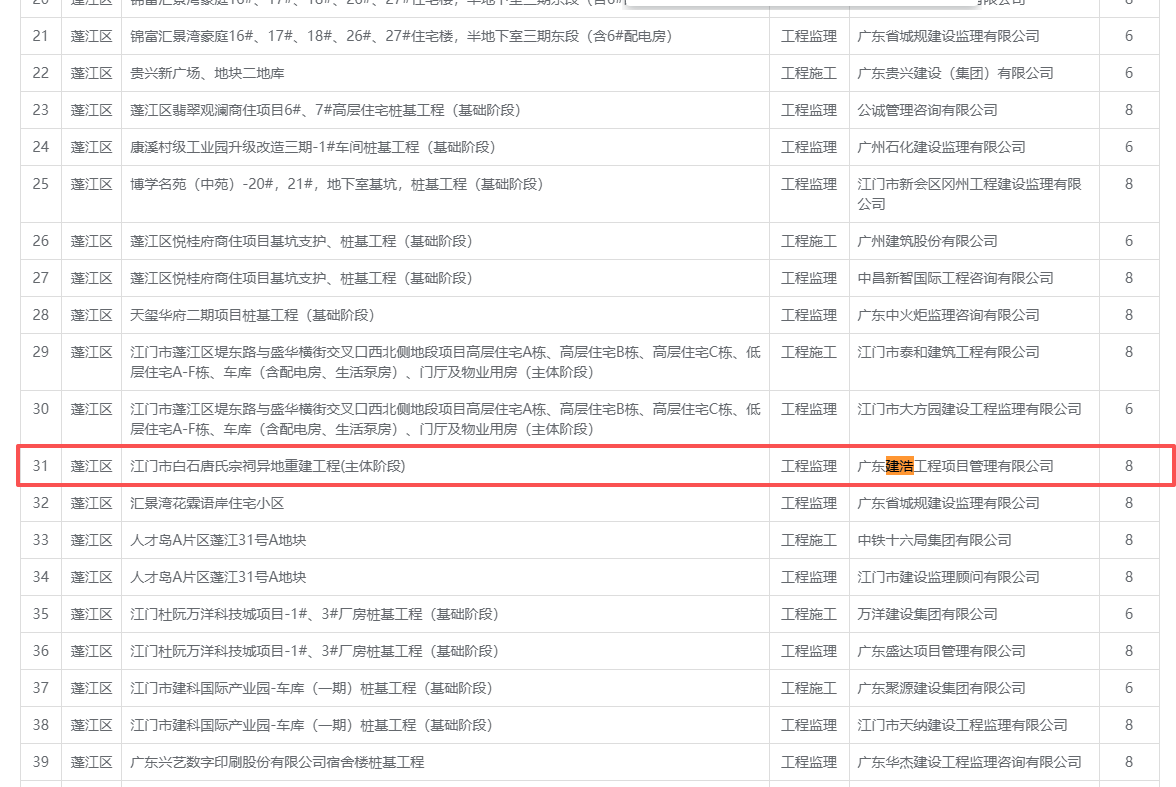
Task: Select company 万洋建设集团有限公司
Action: pos(927,614)
